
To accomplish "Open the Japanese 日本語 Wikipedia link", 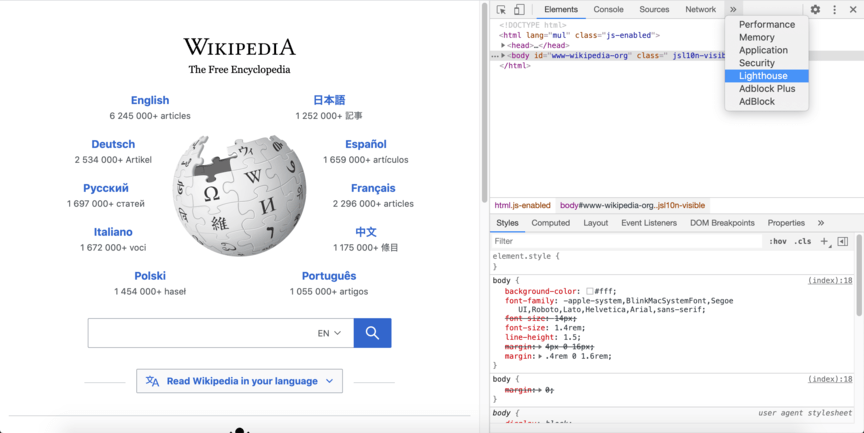I will (329, 100).
